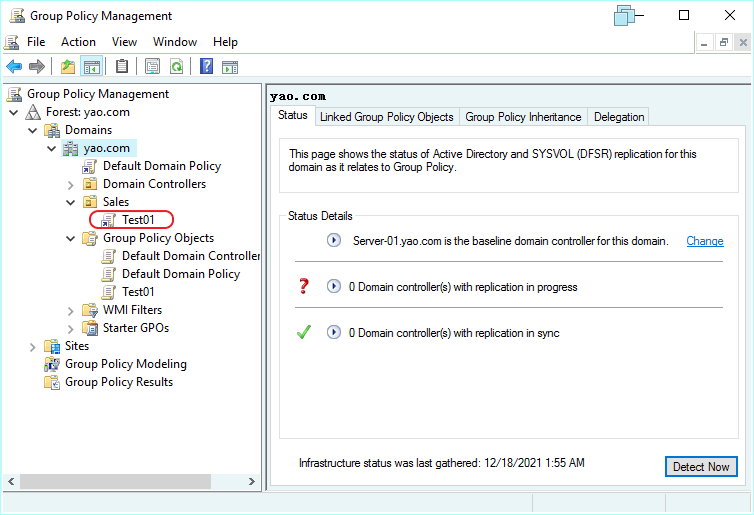This screenshot has width=754, height=515.
Task: Toggle Show/Hide Console Tree toolbar icon
Action: tap(91, 67)
